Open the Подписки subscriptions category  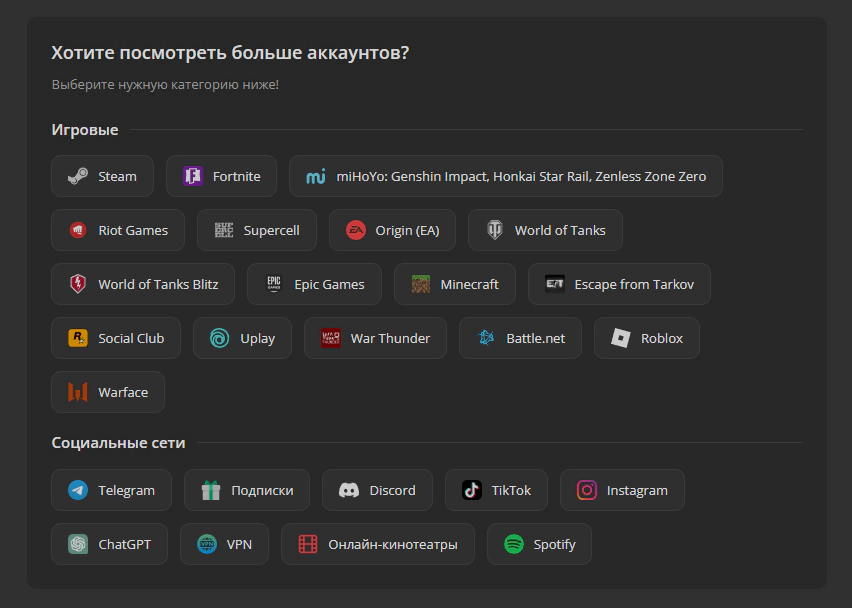coord(247,490)
